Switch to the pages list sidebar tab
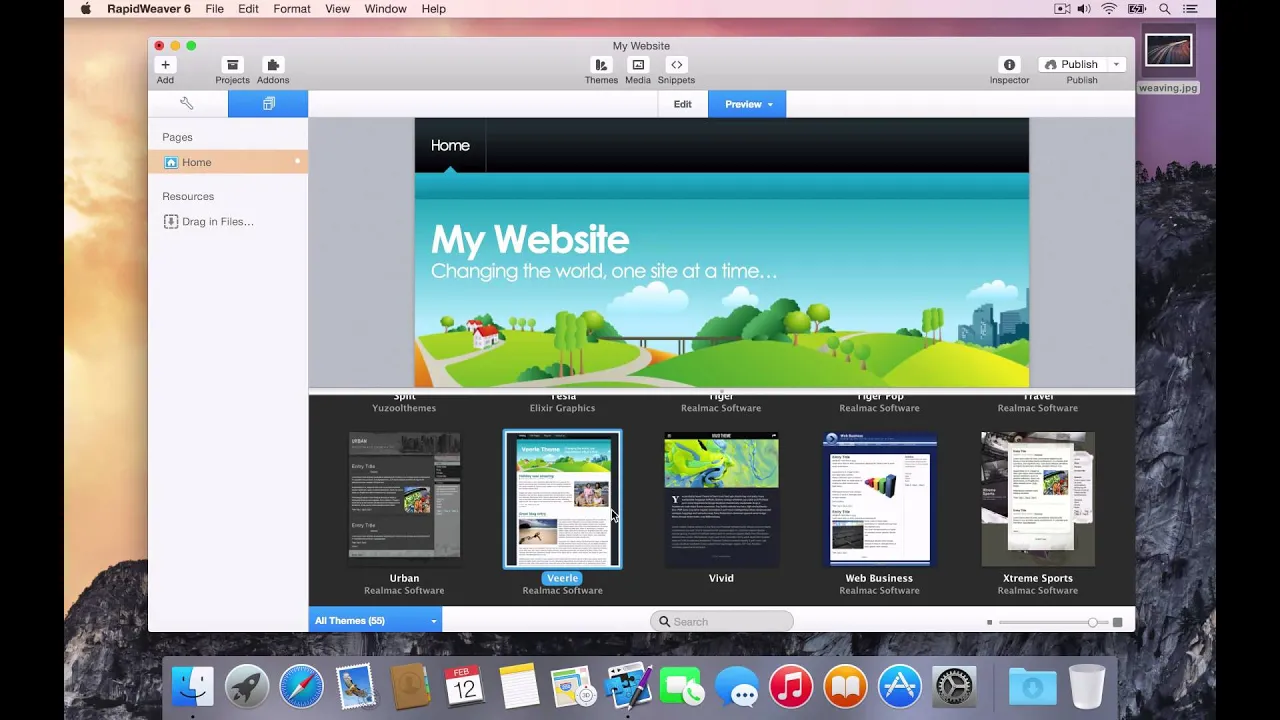The height and width of the screenshot is (720, 1280). pyautogui.click(x=268, y=104)
